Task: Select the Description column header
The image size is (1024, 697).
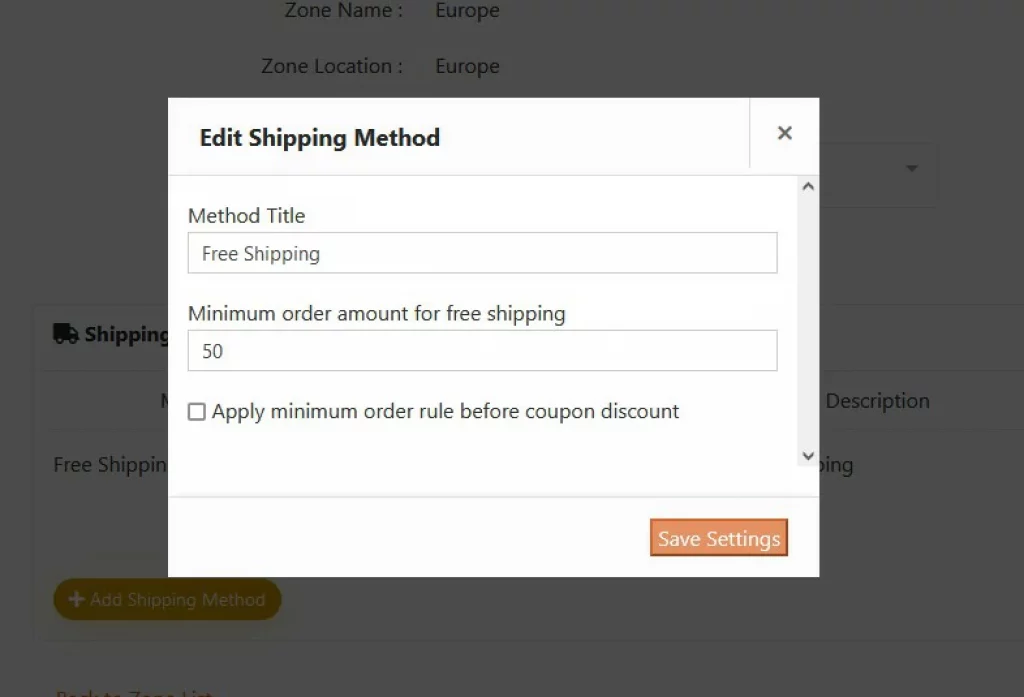Action: point(877,400)
